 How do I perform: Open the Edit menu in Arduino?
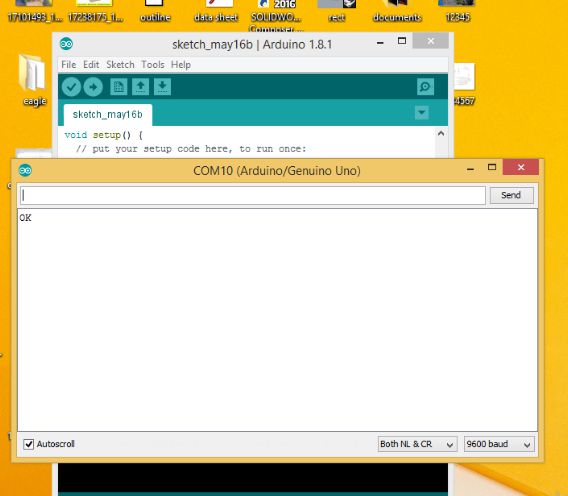tap(91, 64)
